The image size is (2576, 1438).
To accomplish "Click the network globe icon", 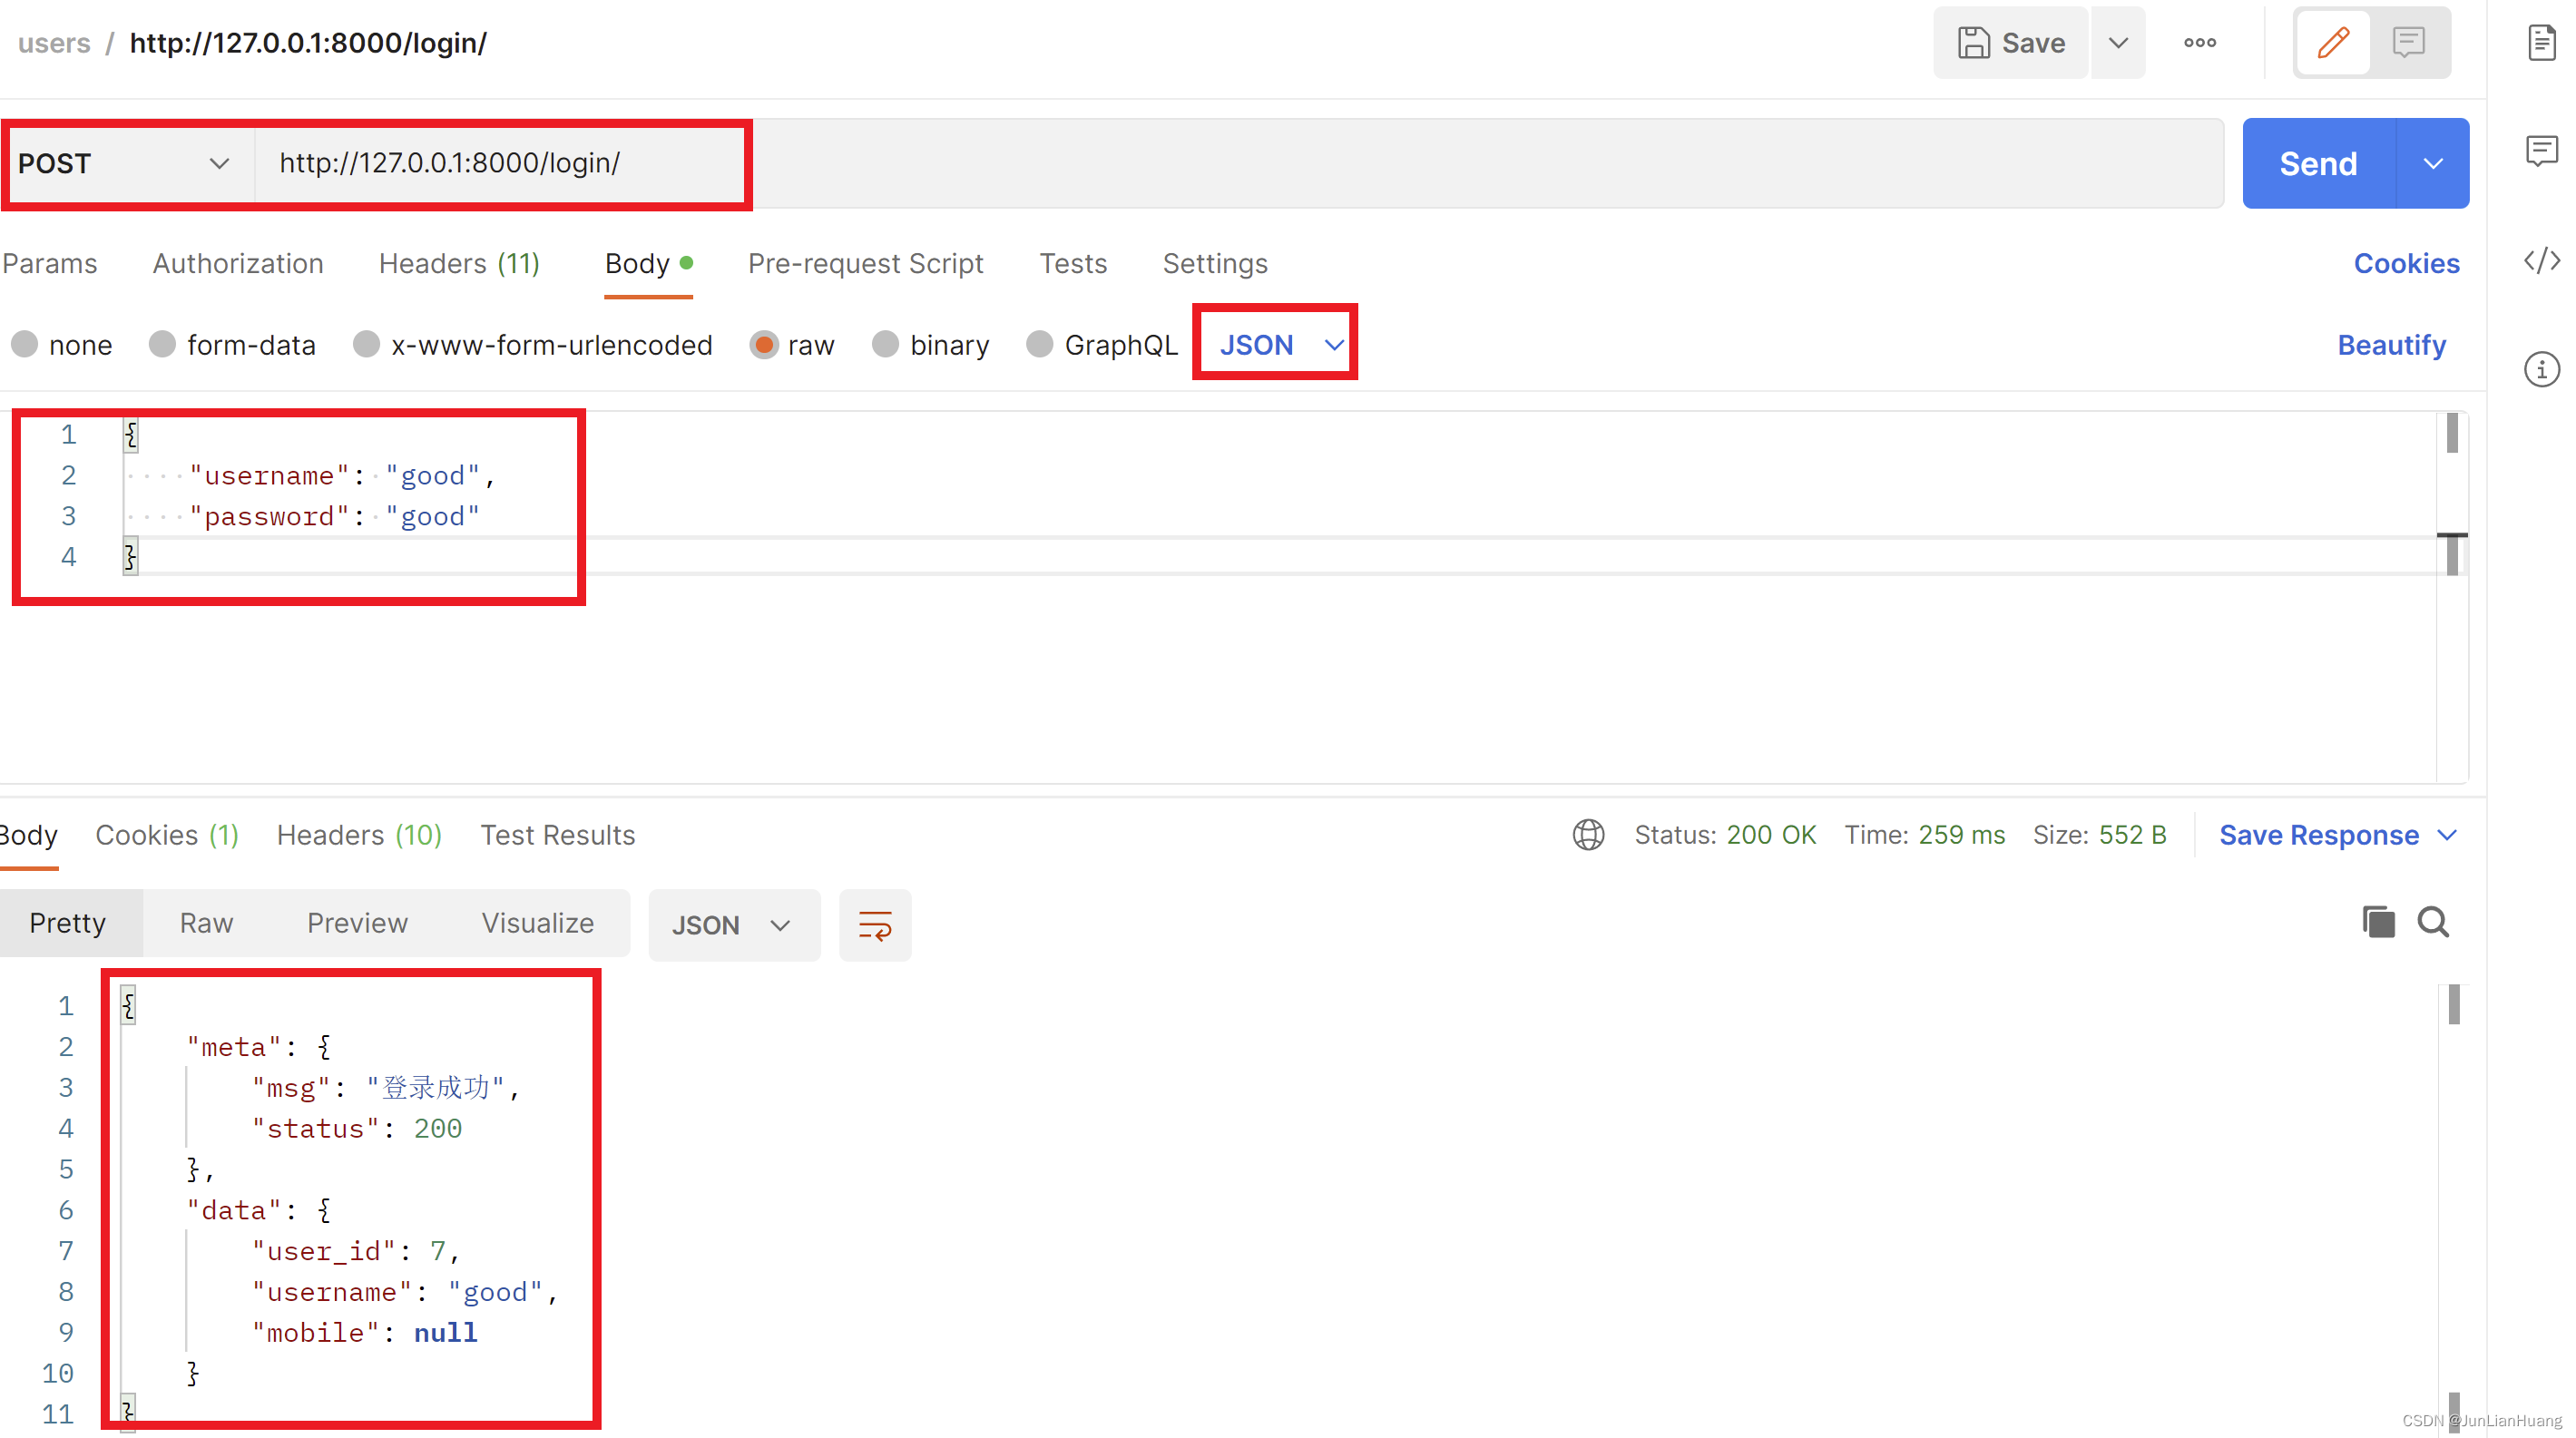I will (1588, 834).
